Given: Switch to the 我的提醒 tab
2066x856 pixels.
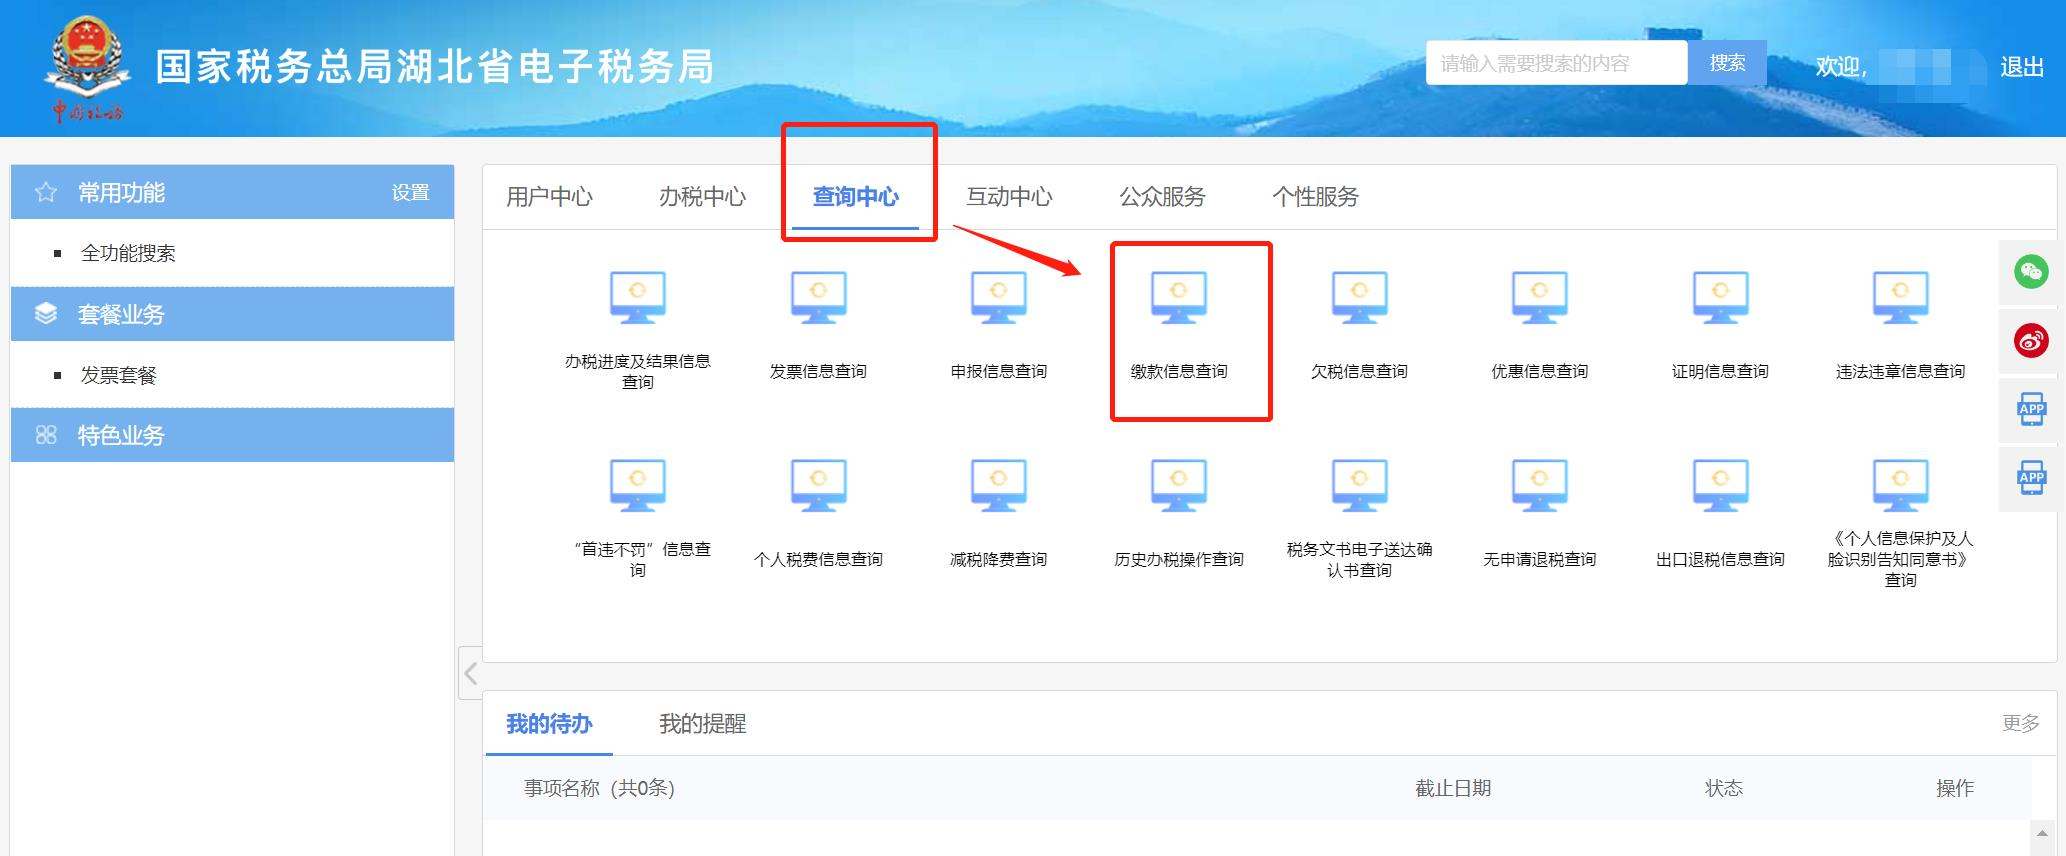Looking at the screenshot, I should point(702,724).
